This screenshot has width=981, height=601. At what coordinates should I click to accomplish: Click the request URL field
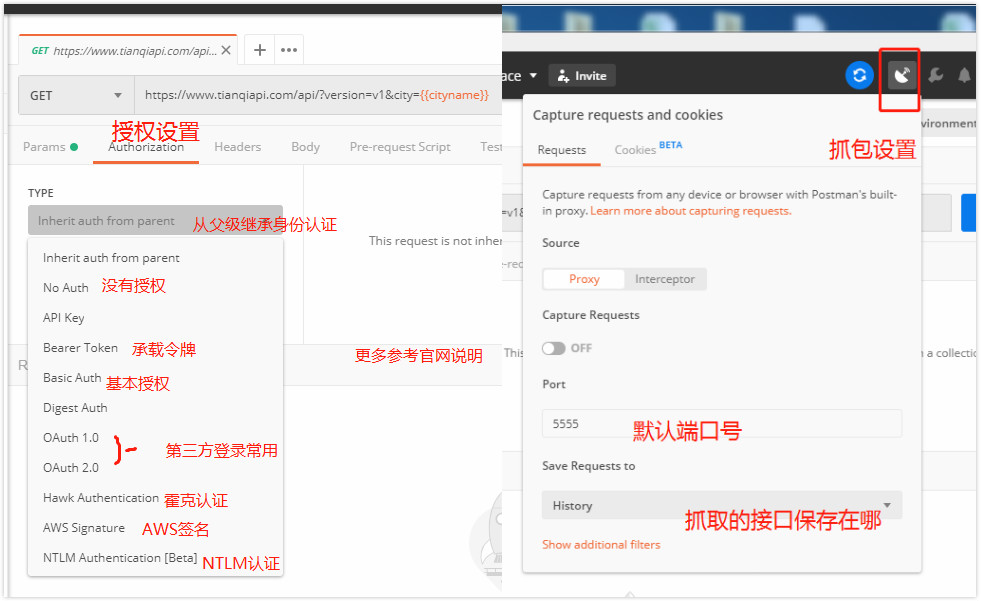[x=318, y=95]
